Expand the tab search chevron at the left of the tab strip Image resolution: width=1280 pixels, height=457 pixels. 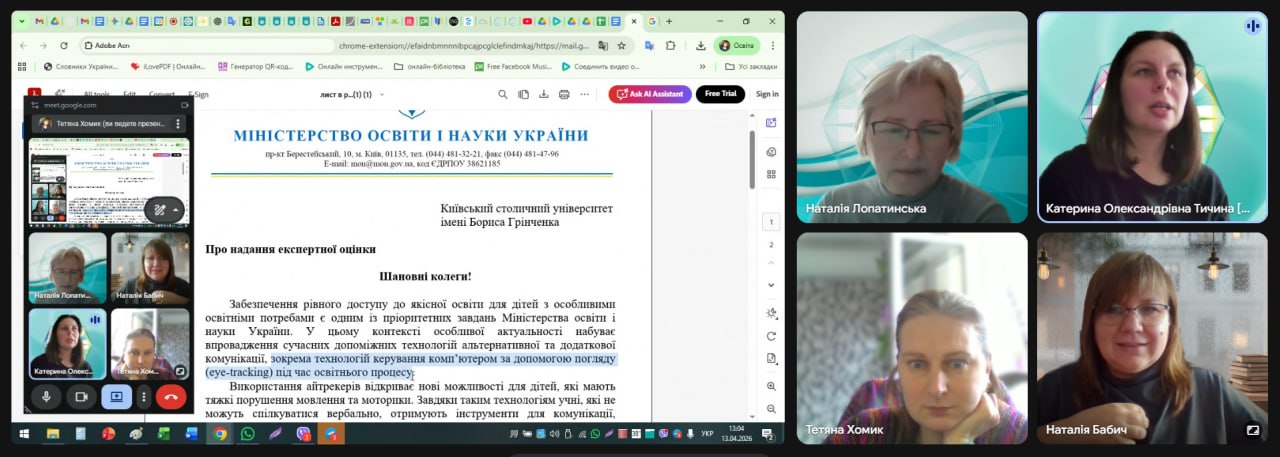coord(22,21)
